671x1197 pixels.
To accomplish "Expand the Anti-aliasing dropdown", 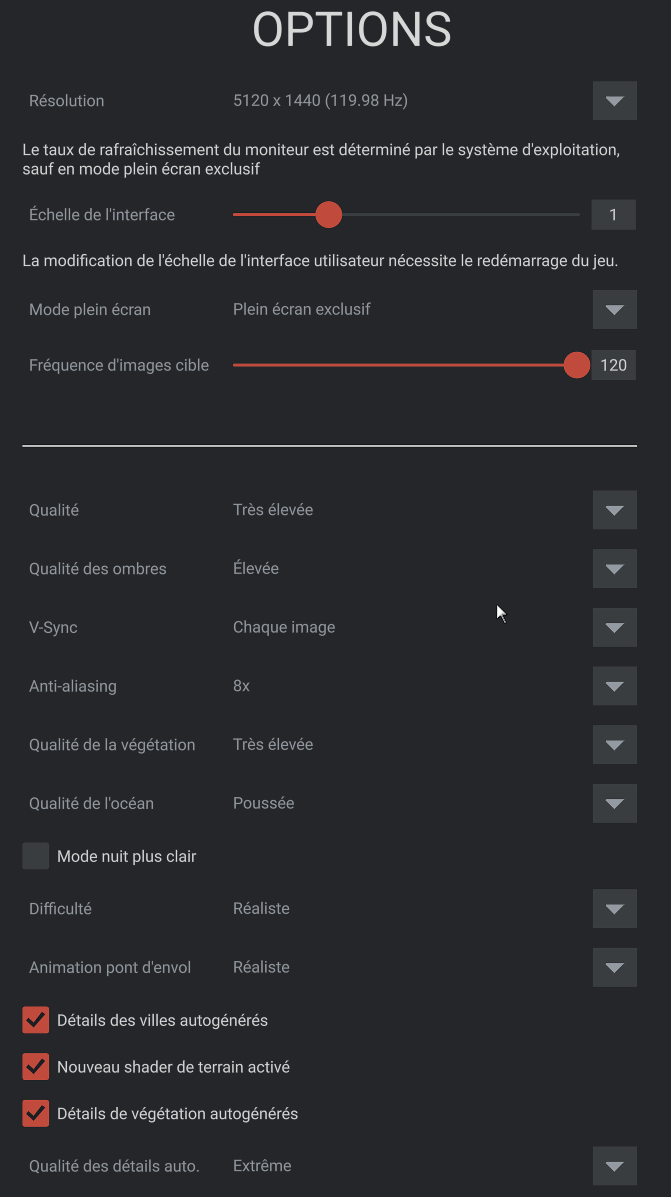I will point(614,686).
